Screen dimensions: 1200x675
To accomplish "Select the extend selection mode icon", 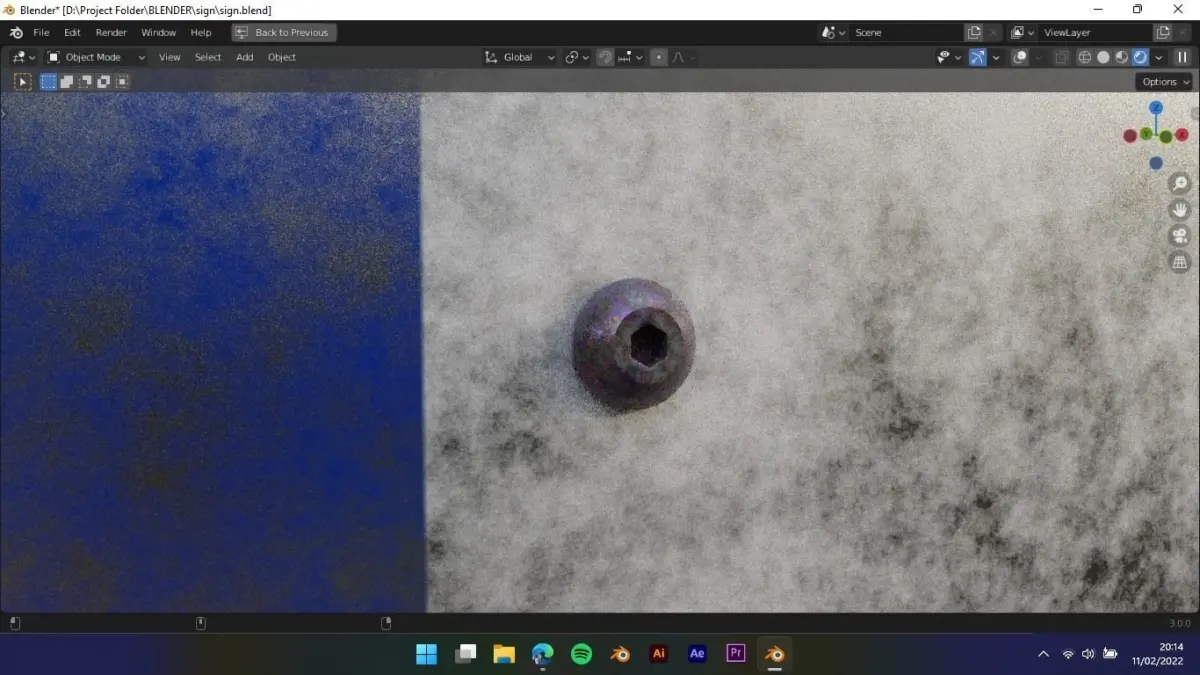I will coord(66,81).
